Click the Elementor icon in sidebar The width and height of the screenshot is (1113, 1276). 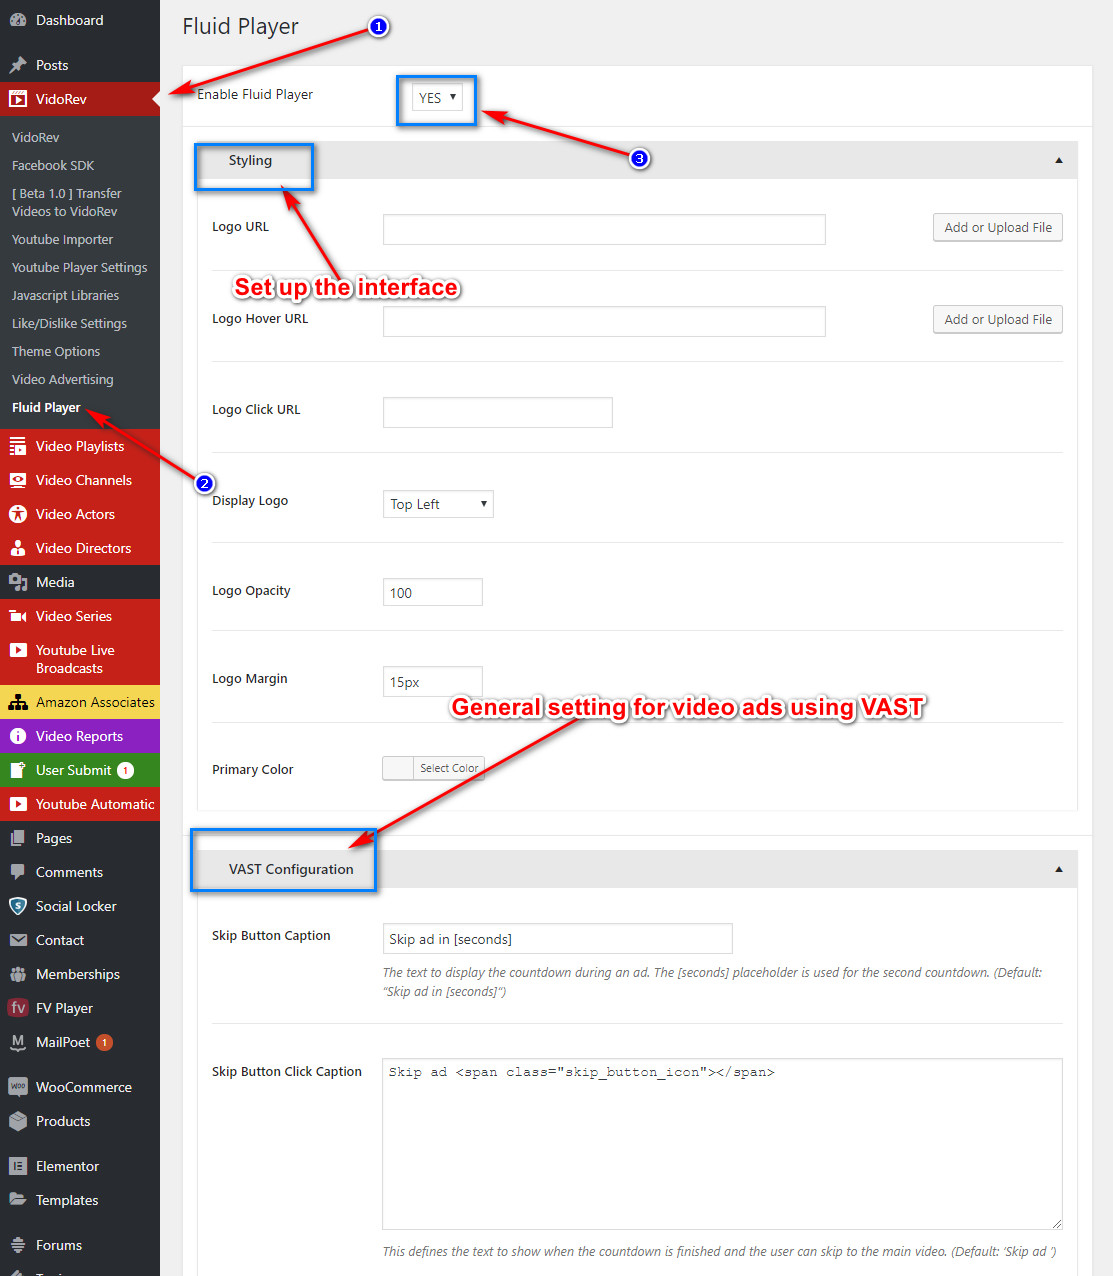point(18,1166)
